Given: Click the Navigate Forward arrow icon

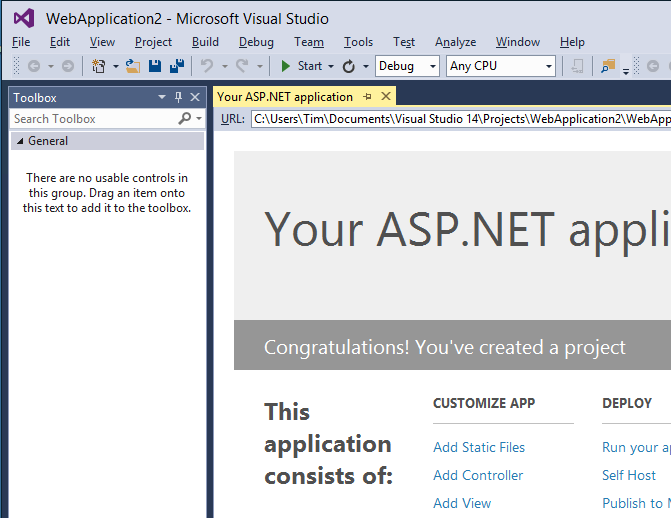Looking at the screenshot, I should [x=68, y=66].
